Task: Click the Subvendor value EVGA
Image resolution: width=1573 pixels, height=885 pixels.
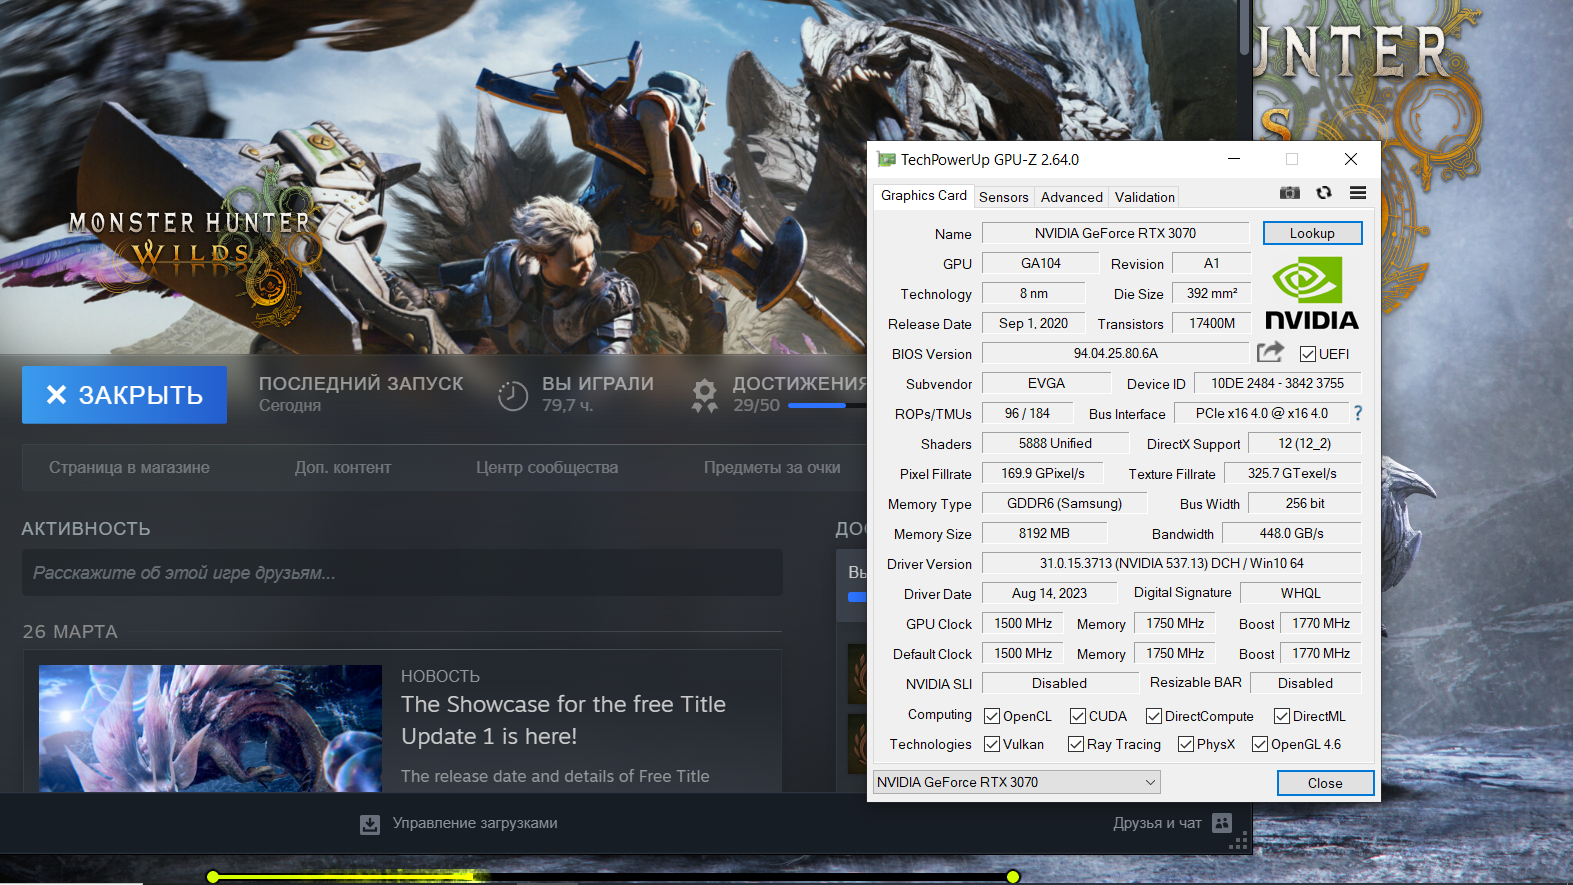Action: point(1046,383)
